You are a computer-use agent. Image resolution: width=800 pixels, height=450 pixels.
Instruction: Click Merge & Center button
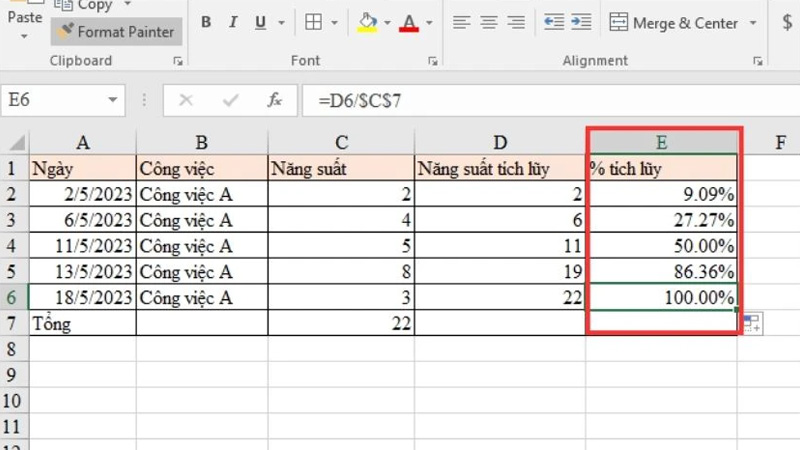674,23
